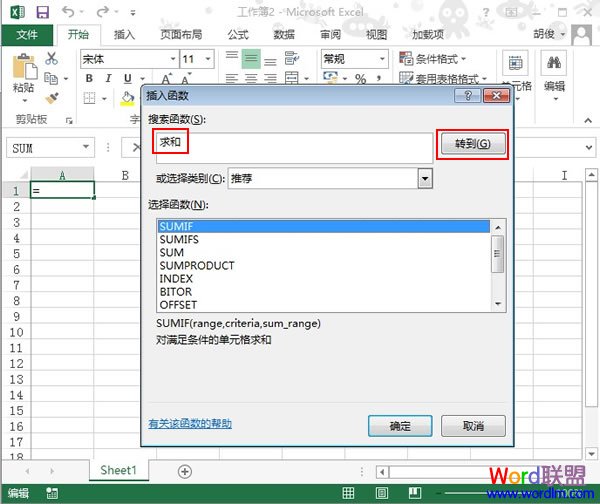The image size is (600, 504).
Task: Select SUM in function list
Action: (323, 253)
